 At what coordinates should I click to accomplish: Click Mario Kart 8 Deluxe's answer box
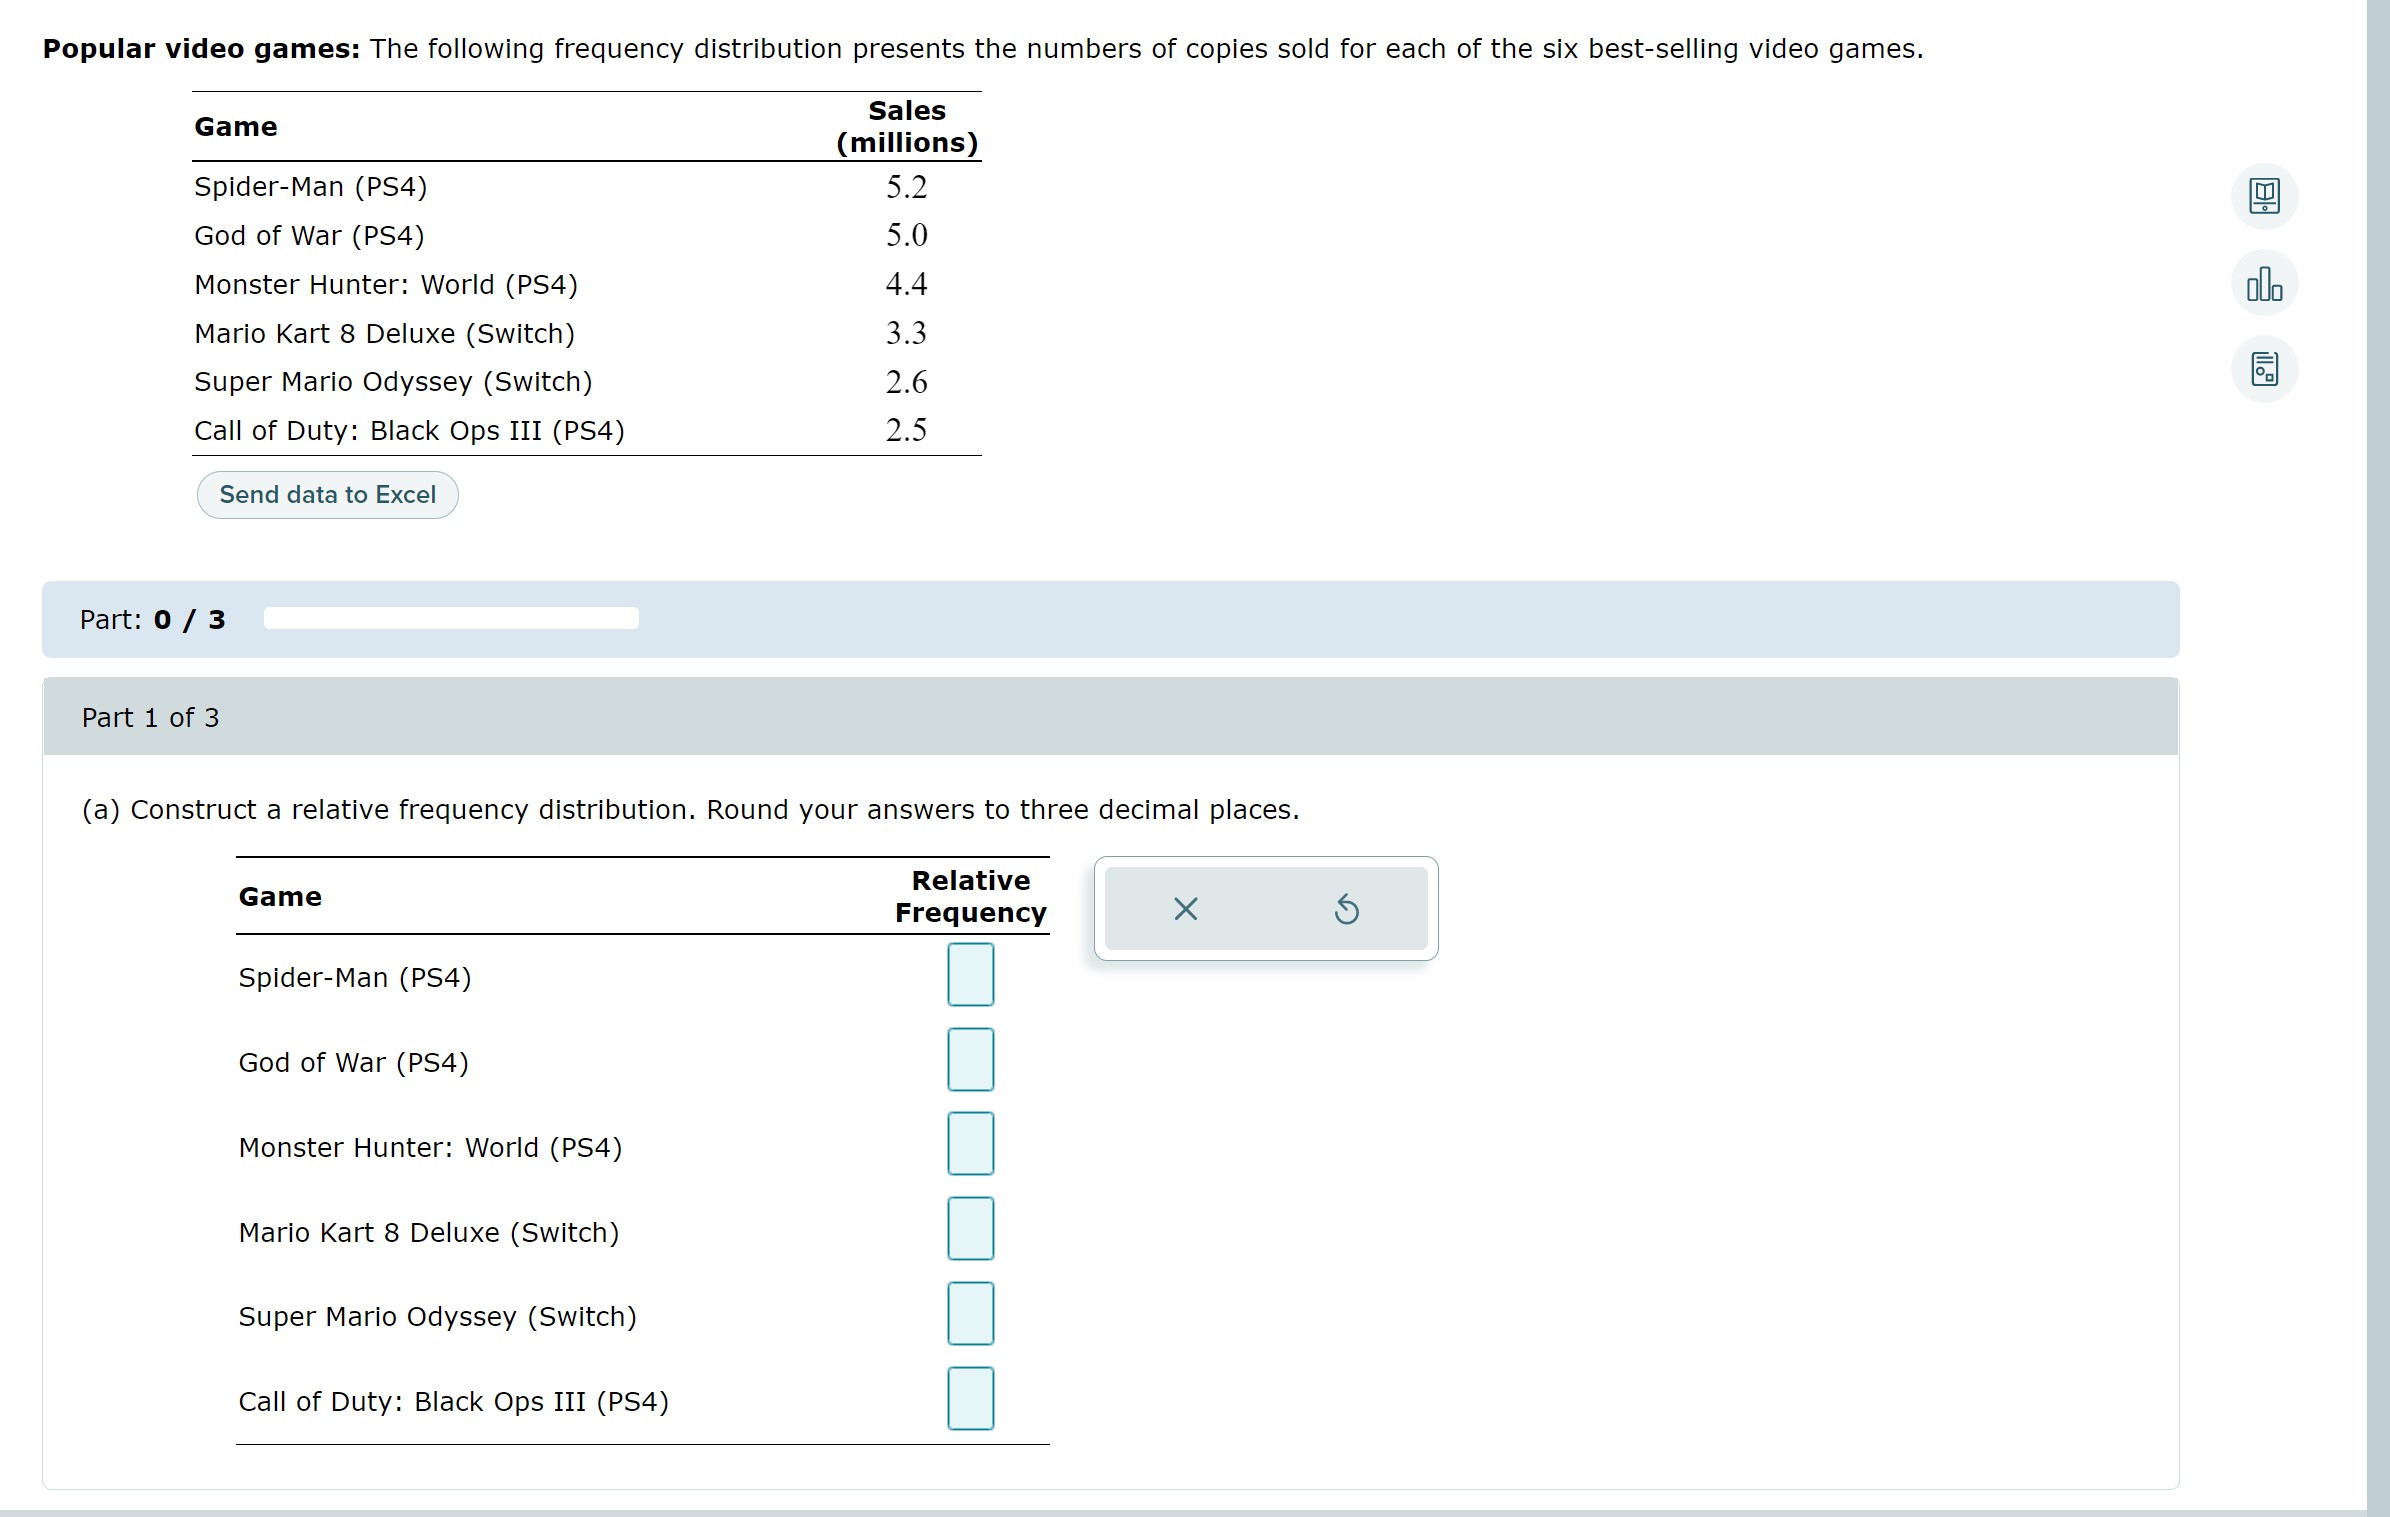pos(969,1228)
